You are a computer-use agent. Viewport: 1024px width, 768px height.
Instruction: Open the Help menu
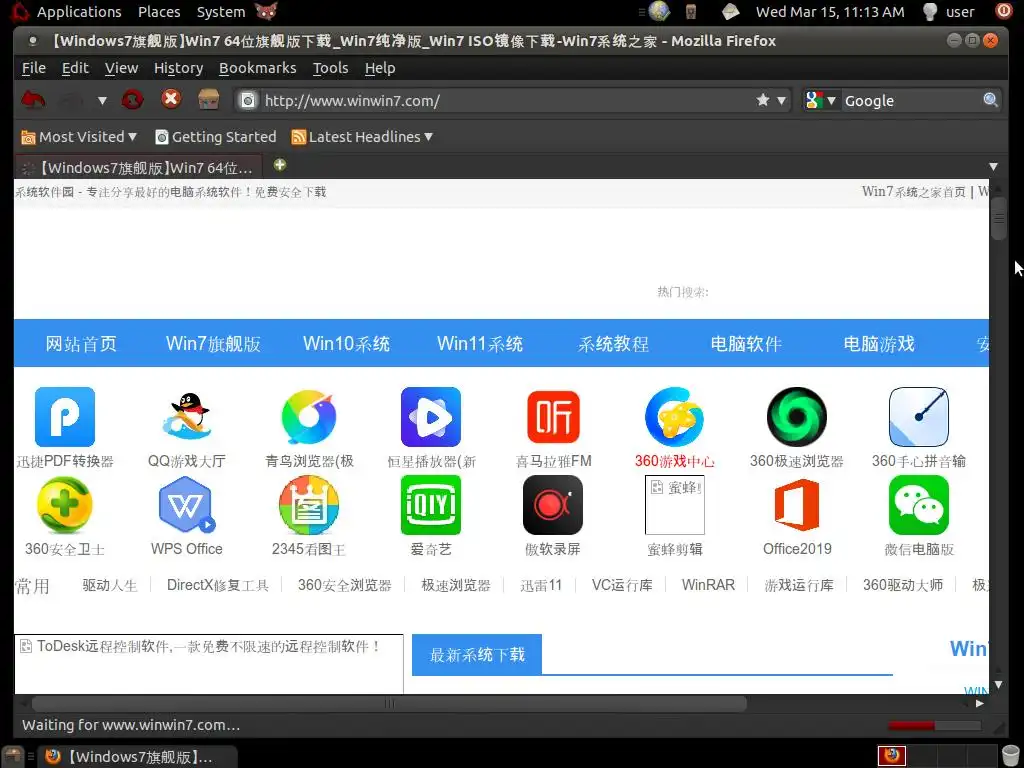(x=380, y=68)
